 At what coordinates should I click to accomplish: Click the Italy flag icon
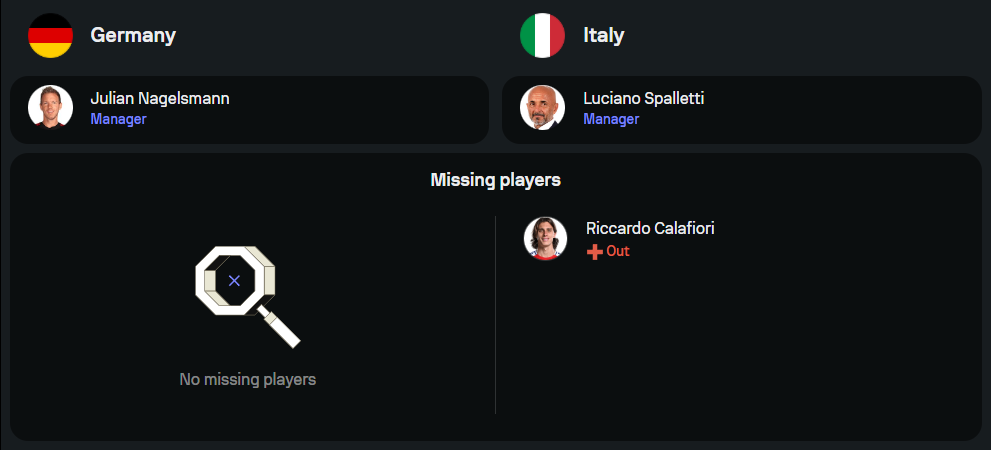542,36
